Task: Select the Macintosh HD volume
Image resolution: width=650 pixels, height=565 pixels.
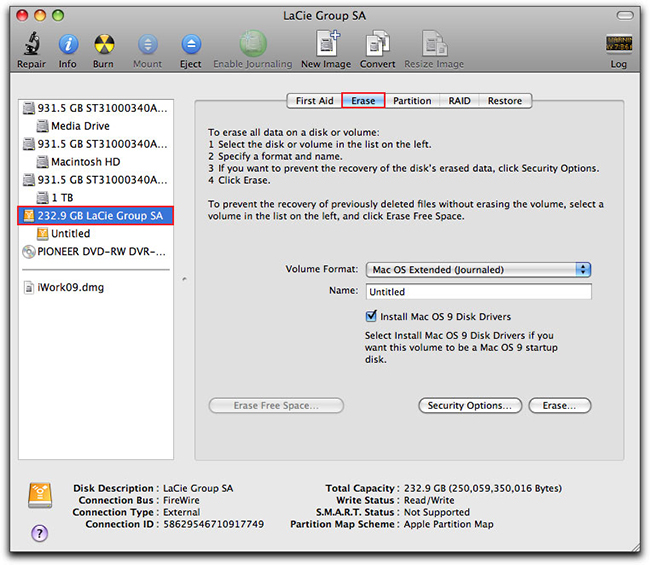Action: pyautogui.click(x=96, y=162)
